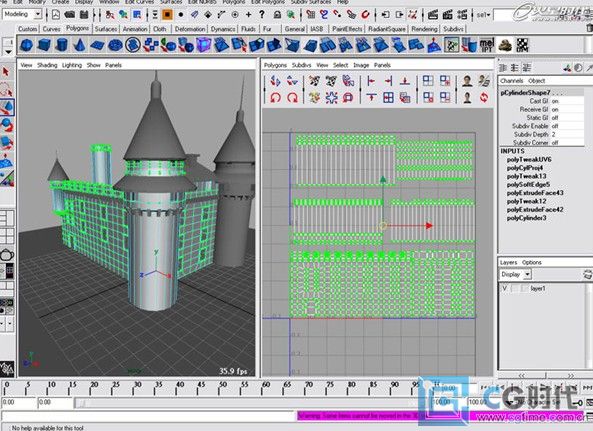Rotate UVs counterclockwise in UV editor
Screen dimensions: 593x431
point(275,98)
